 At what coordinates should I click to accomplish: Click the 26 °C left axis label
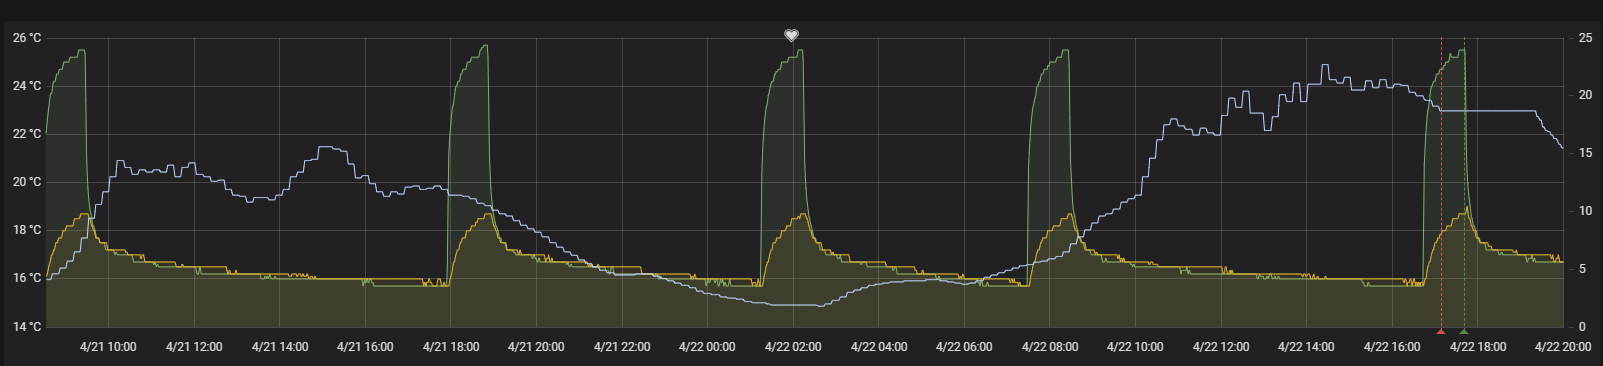[27, 38]
